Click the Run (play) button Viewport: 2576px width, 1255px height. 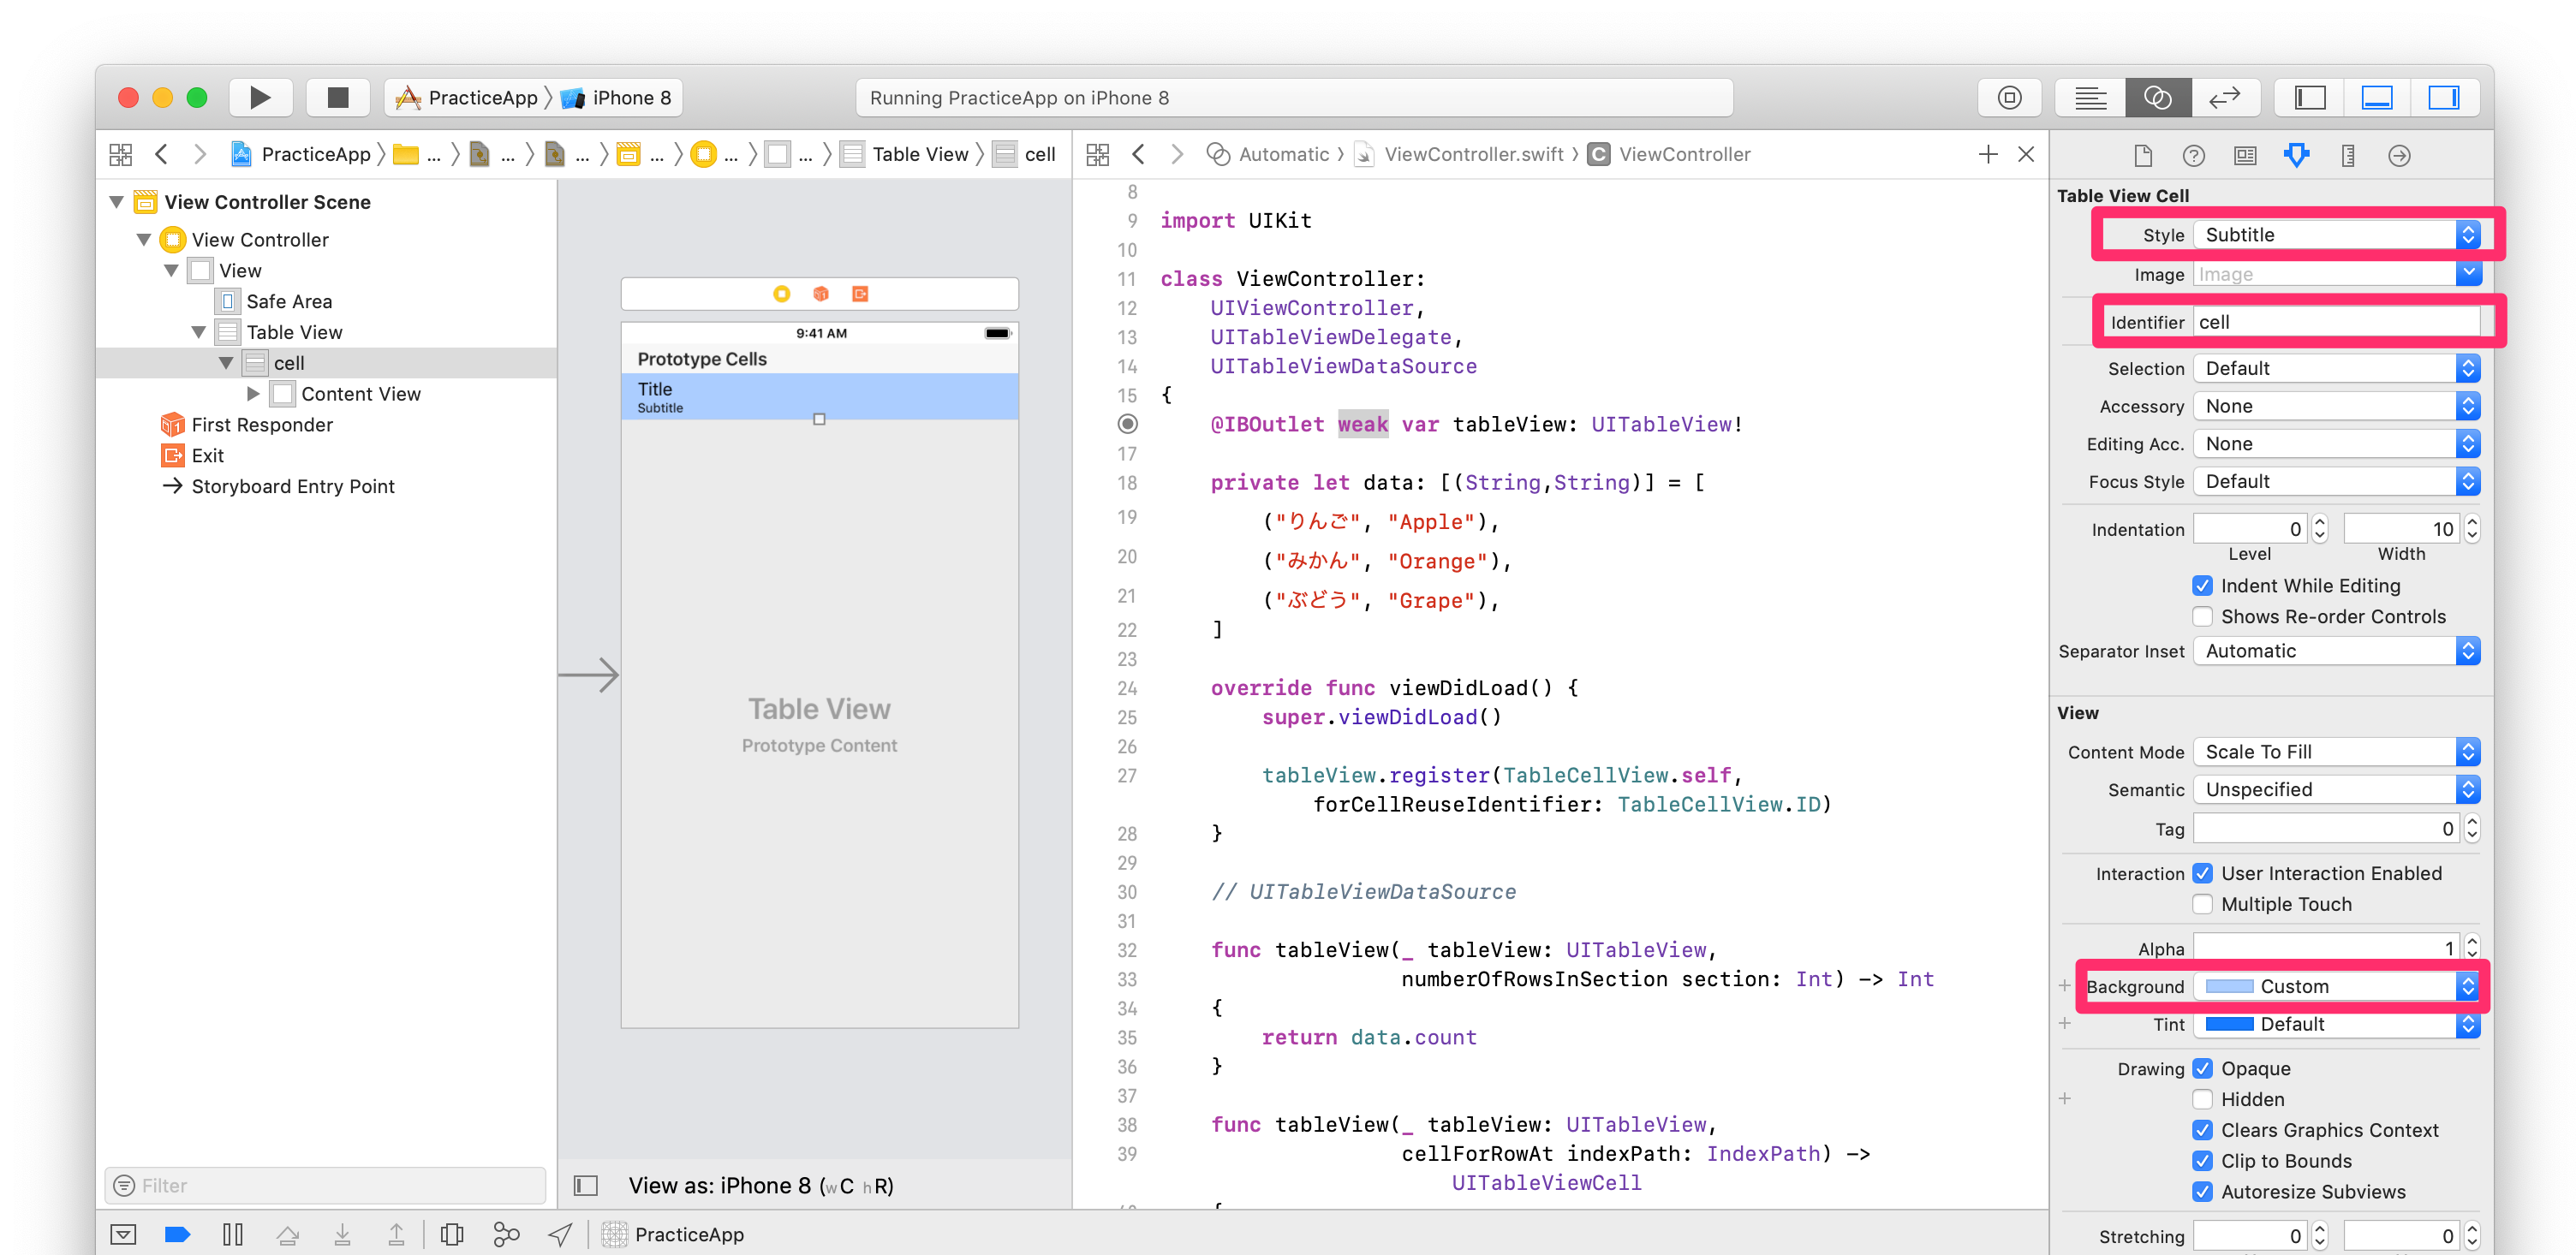(260, 97)
